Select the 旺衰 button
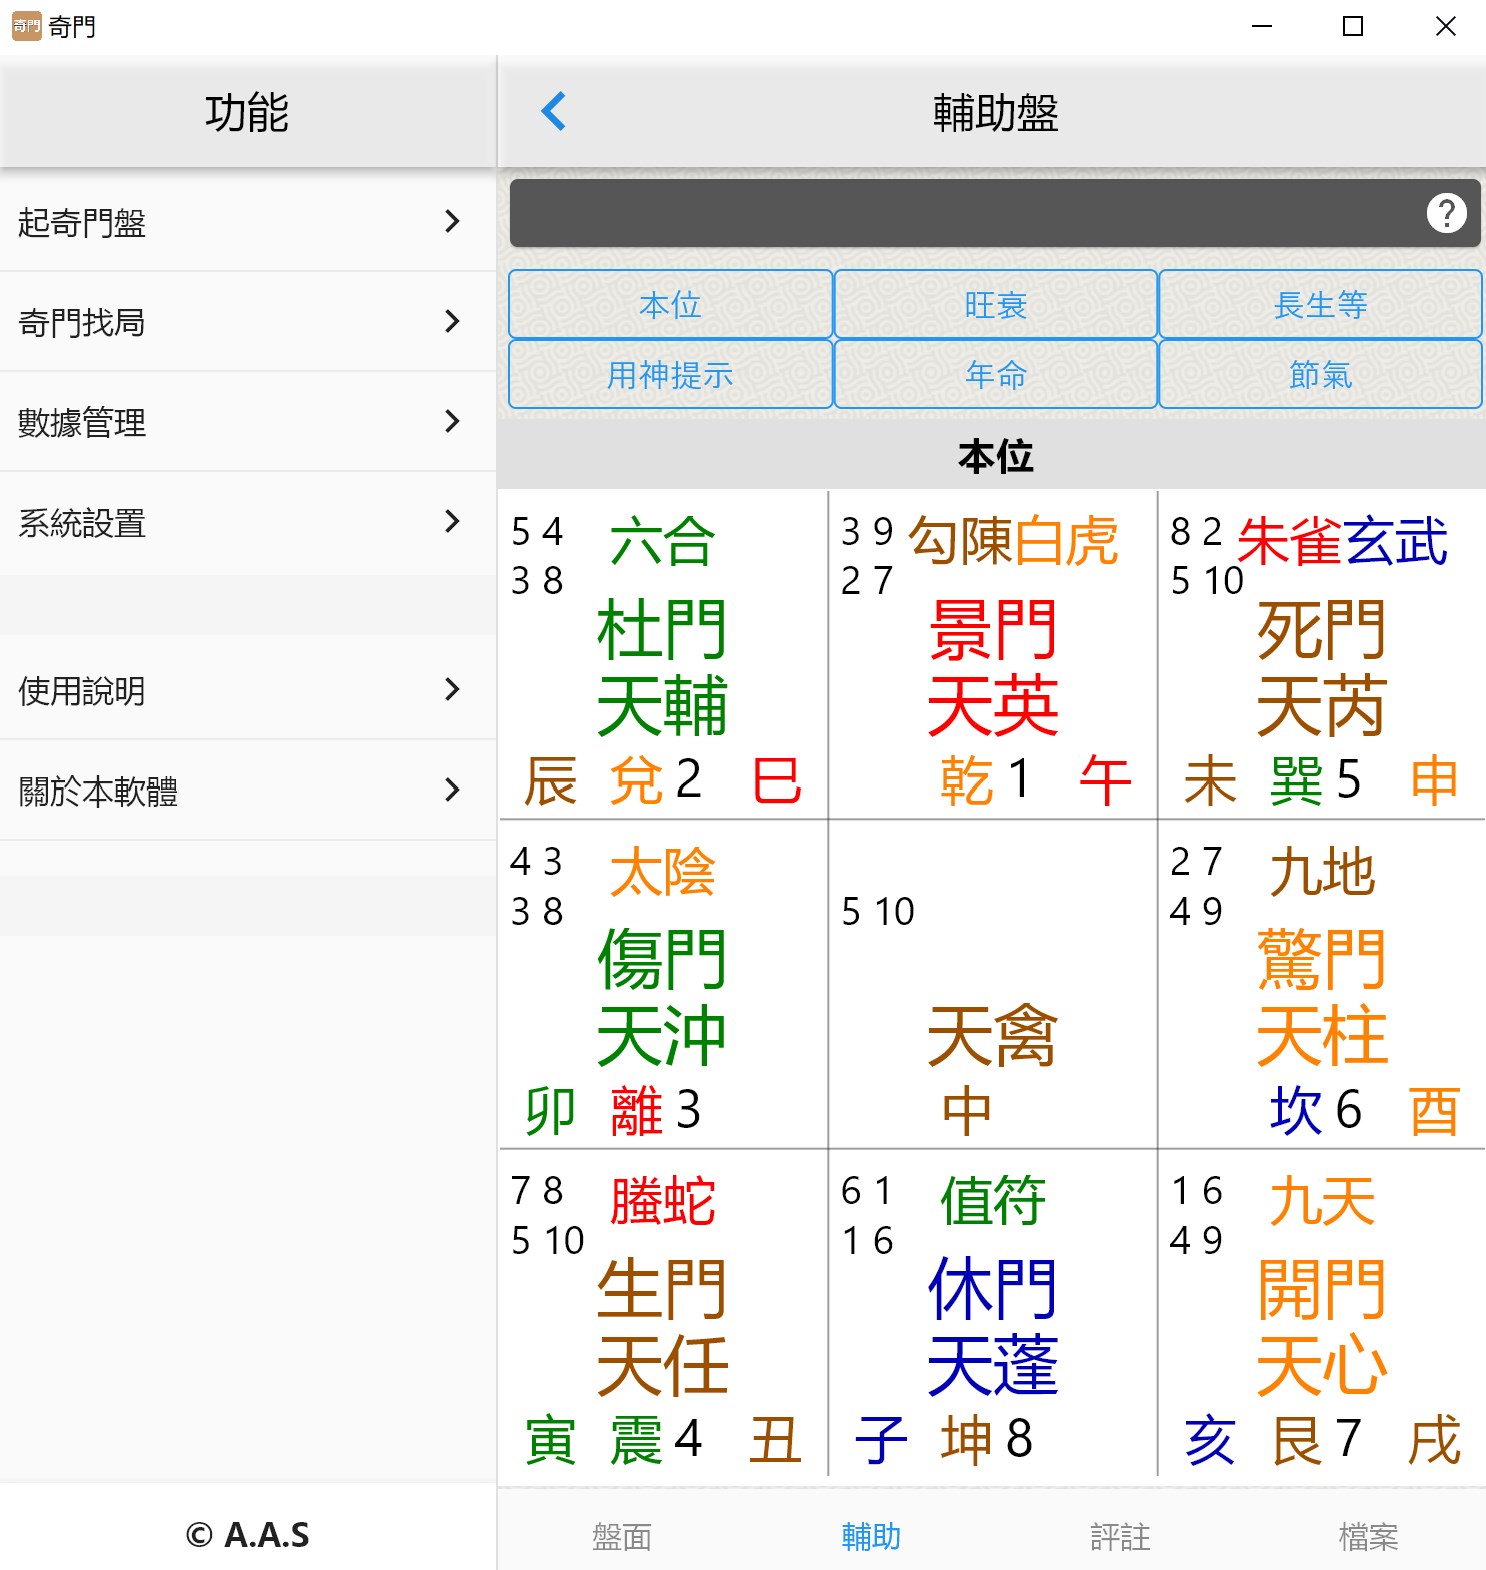1486x1570 pixels. pos(995,304)
